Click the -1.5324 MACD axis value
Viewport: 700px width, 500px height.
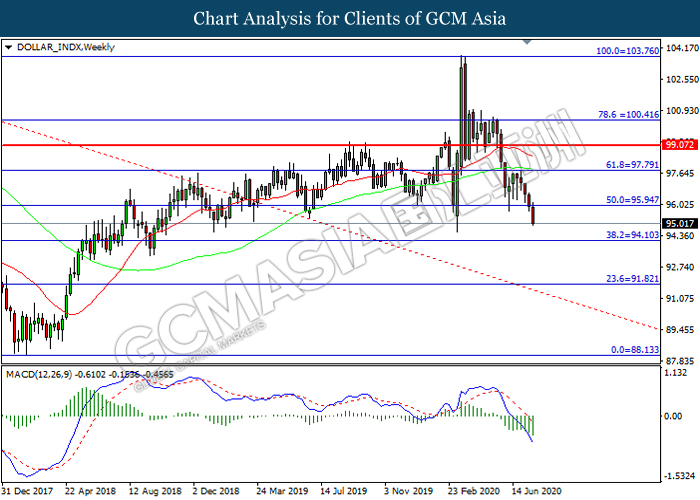[x=679, y=476]
